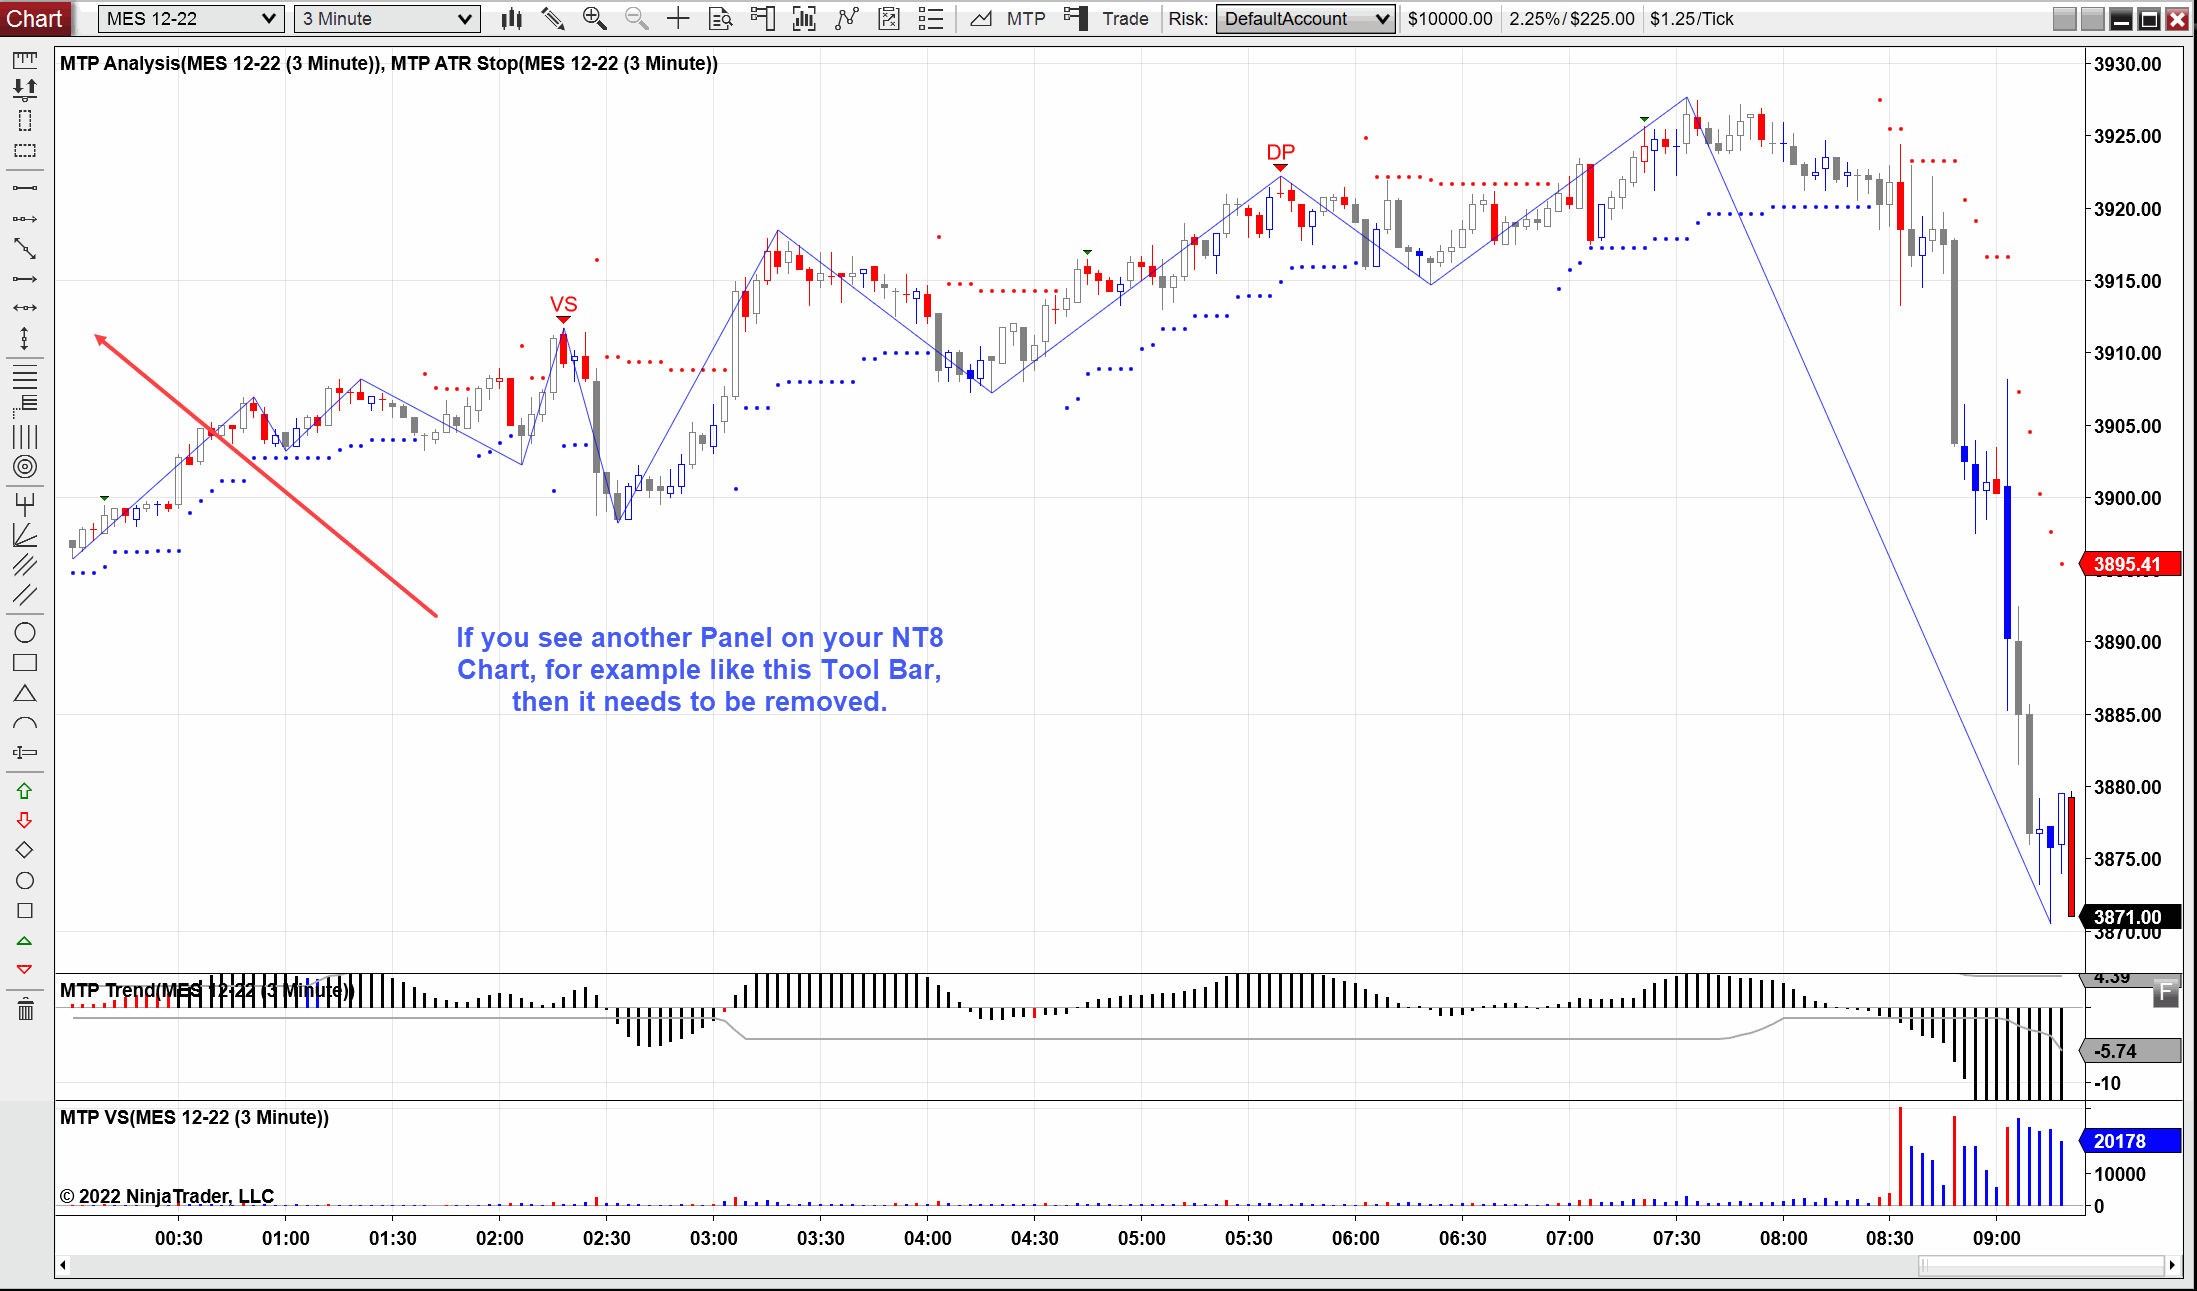The width and height of the screenshot is (2197, 1291).
Task: Click the Trade button
Action: point(1125,18)
